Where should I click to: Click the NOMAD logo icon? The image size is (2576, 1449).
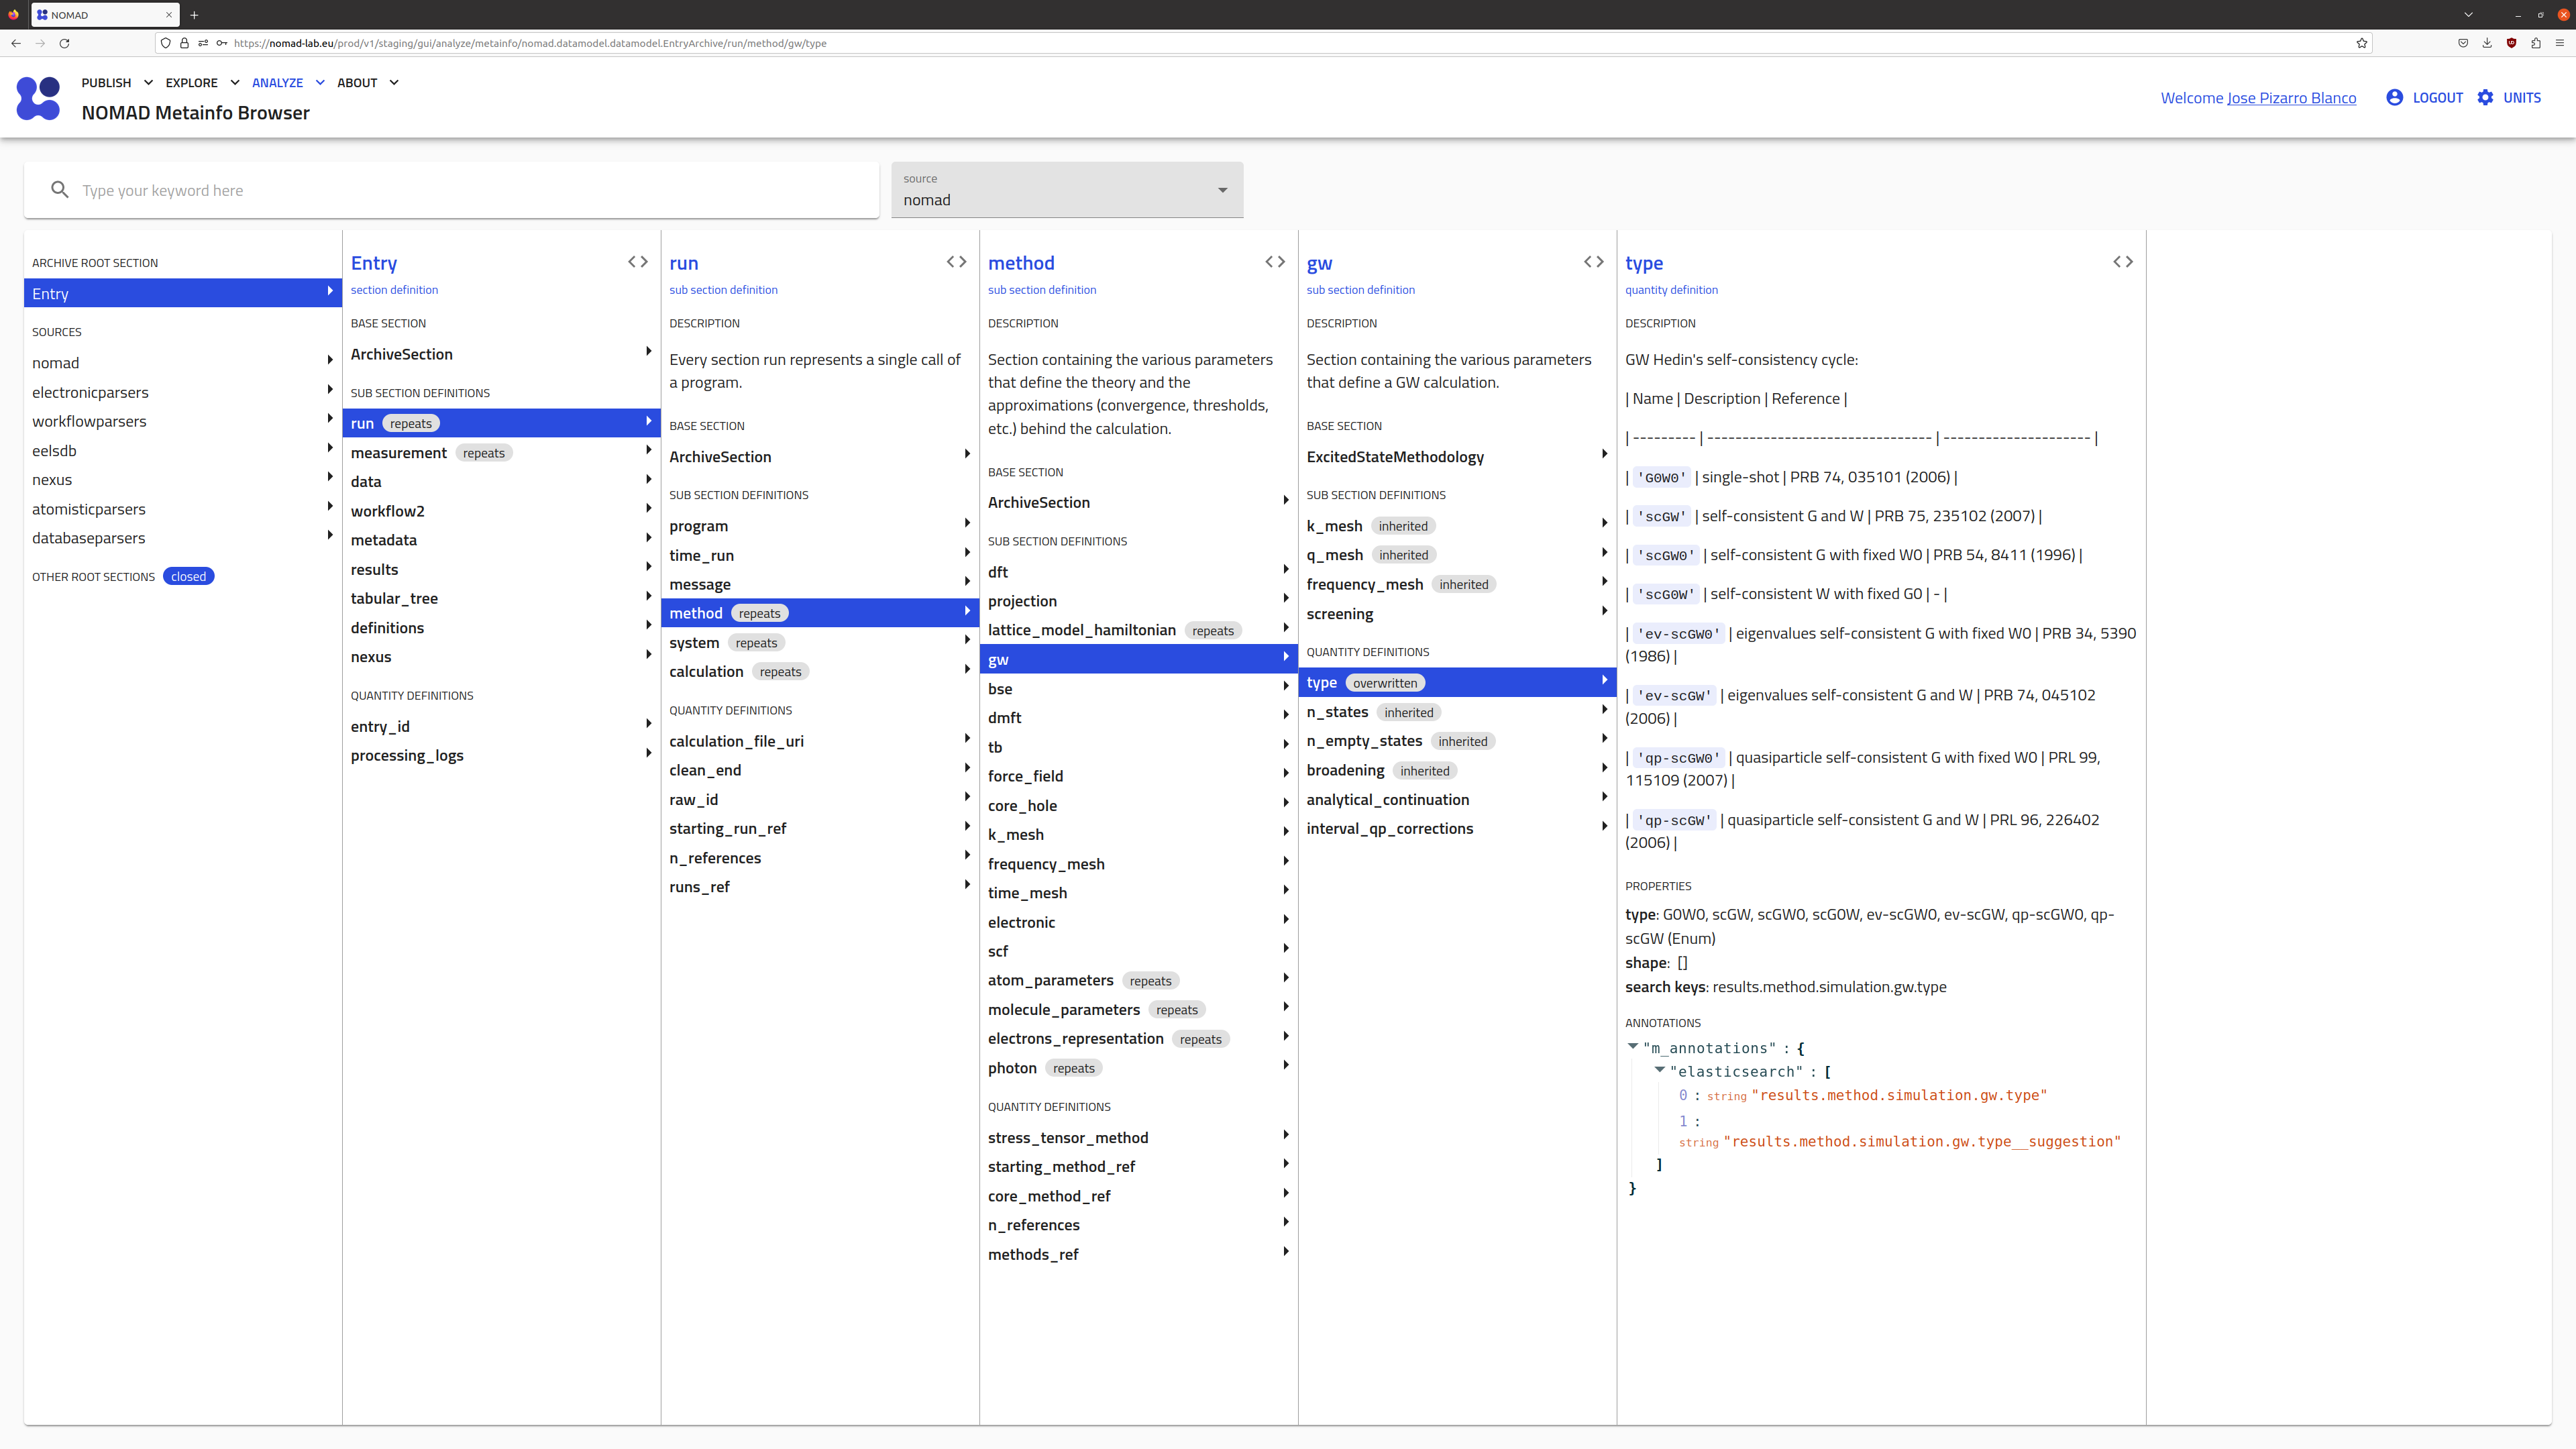[38, 98]
